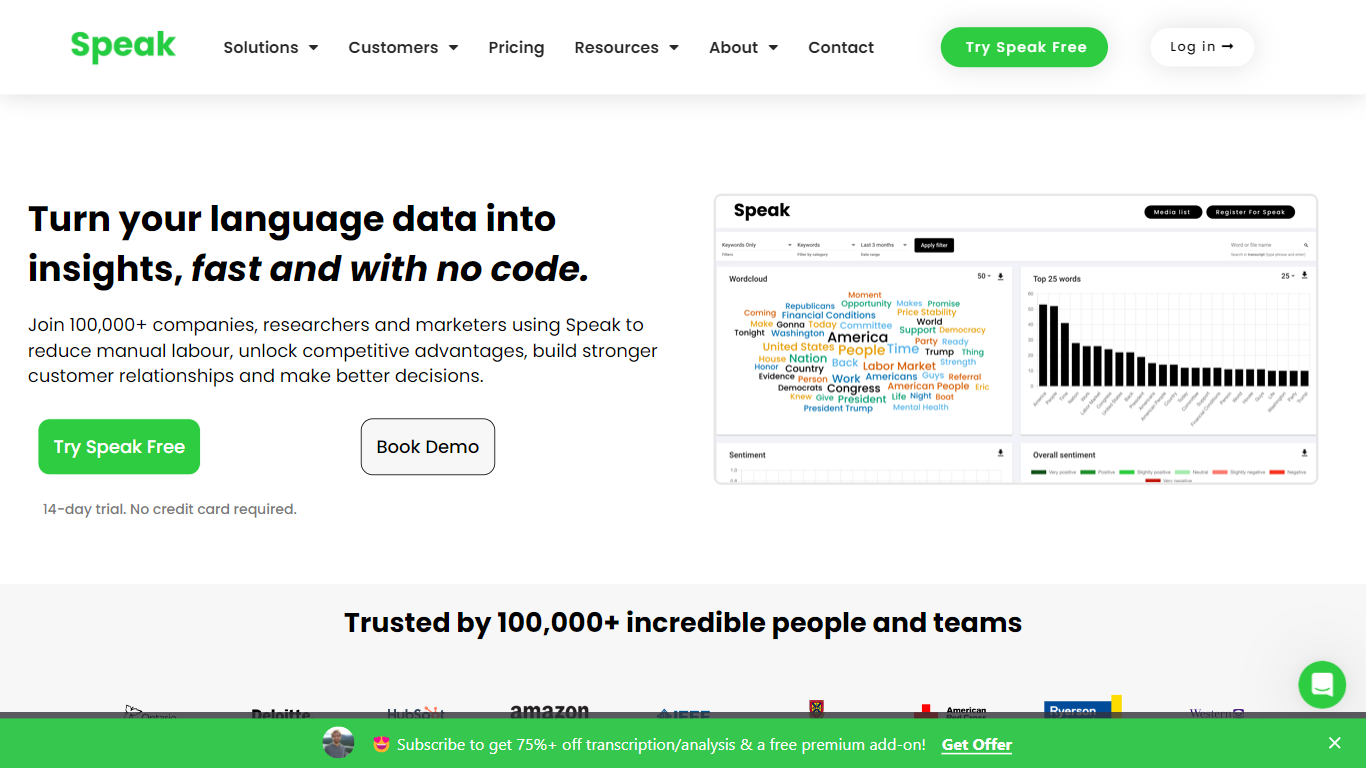Image resolution: width=1366 pixels, height=768 pixels.
Task: Click Media list in dashboard preview
Action: coord(1172,212)
